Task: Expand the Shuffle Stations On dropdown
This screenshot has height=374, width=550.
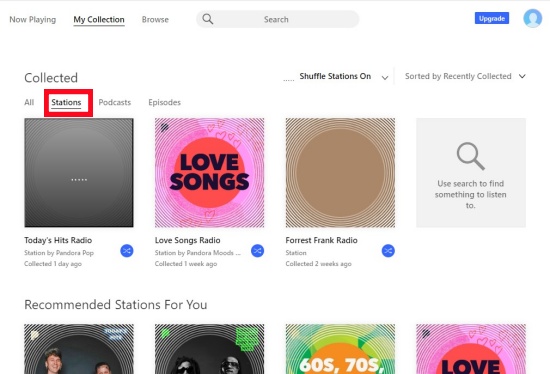Action: (385, 77)
